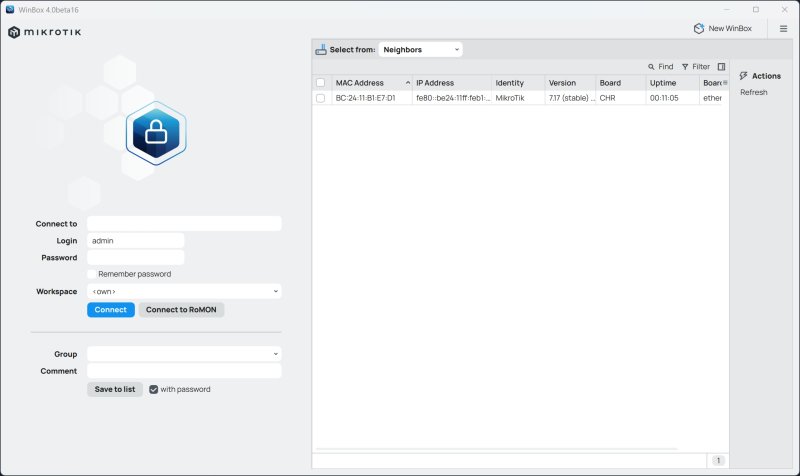Click the blue padlock hexagon icon
This screenshot has height=476, width=800.
[156, 133]
